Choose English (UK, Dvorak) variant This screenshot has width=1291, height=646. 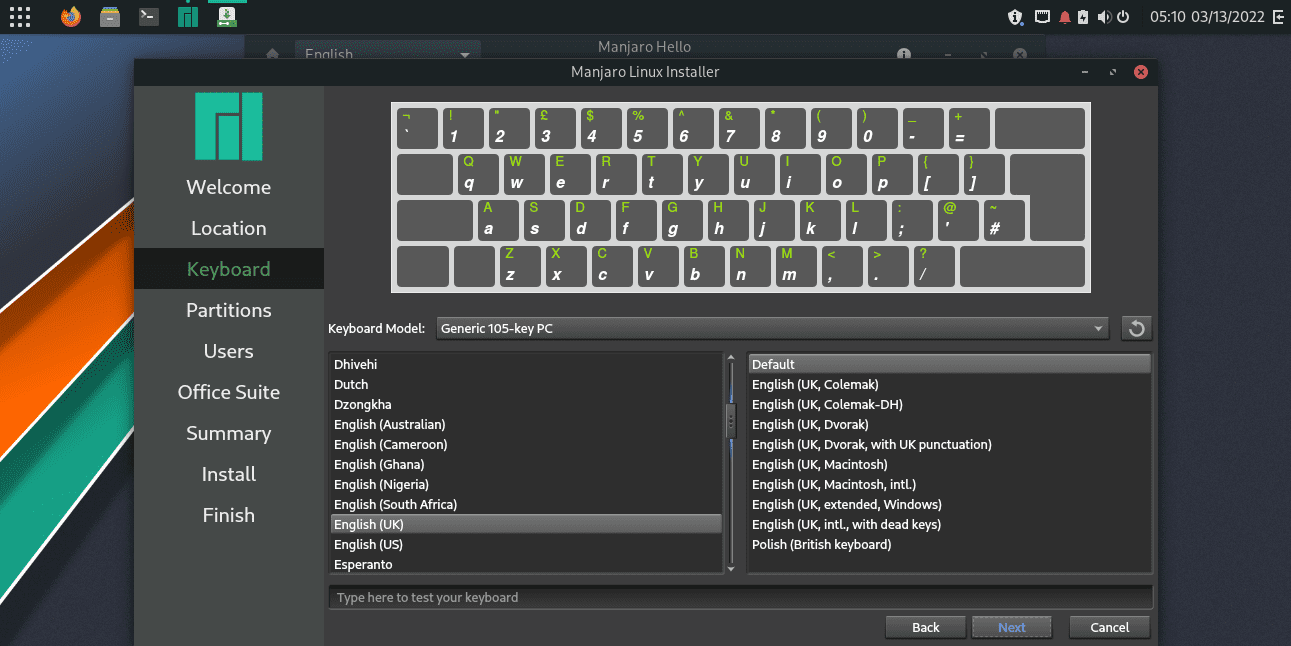coord(950,424)
